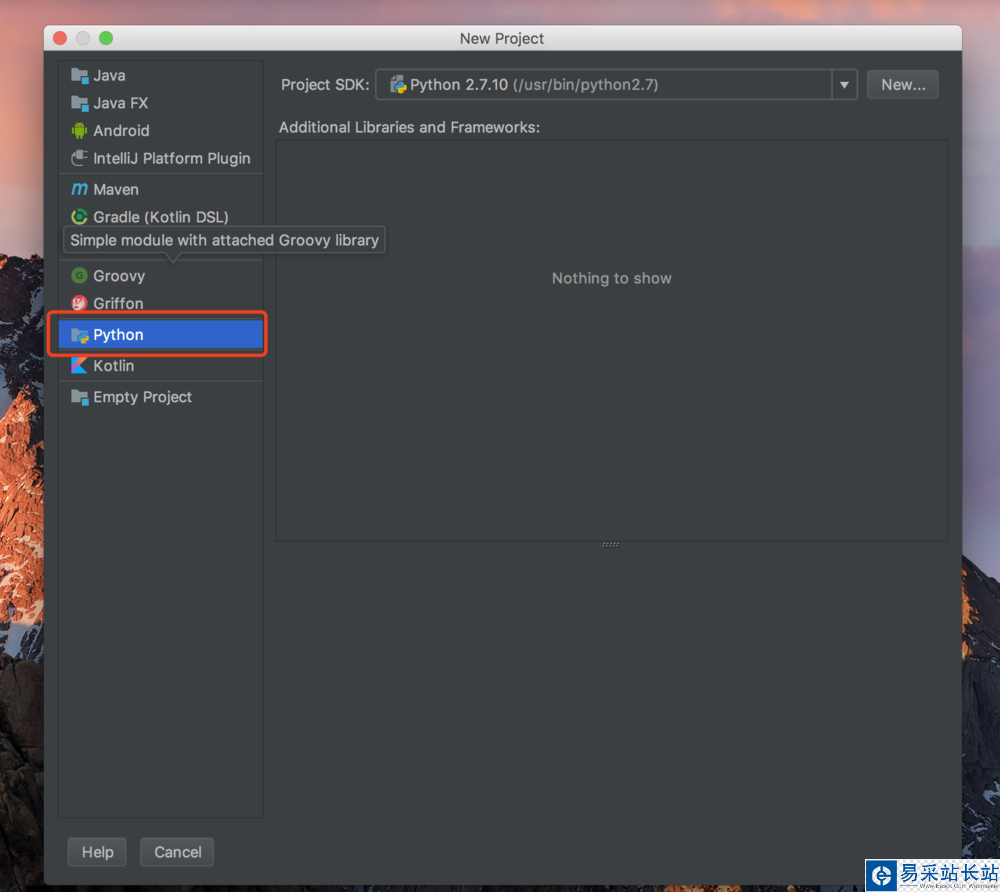Select the Empty Project label

click(x=142, y=397)
